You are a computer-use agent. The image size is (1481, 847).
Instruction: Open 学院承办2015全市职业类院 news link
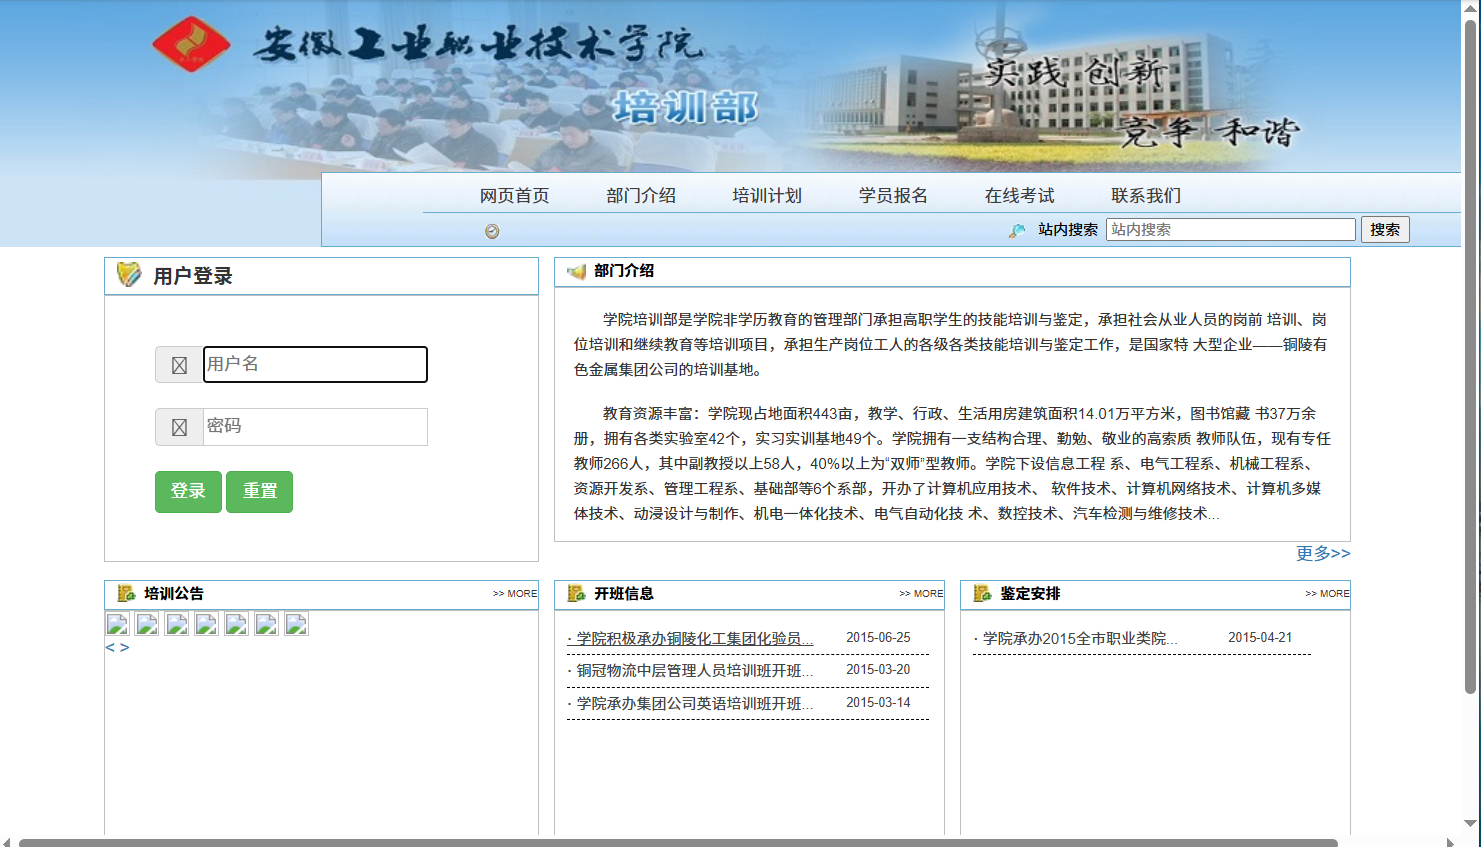1080,638
